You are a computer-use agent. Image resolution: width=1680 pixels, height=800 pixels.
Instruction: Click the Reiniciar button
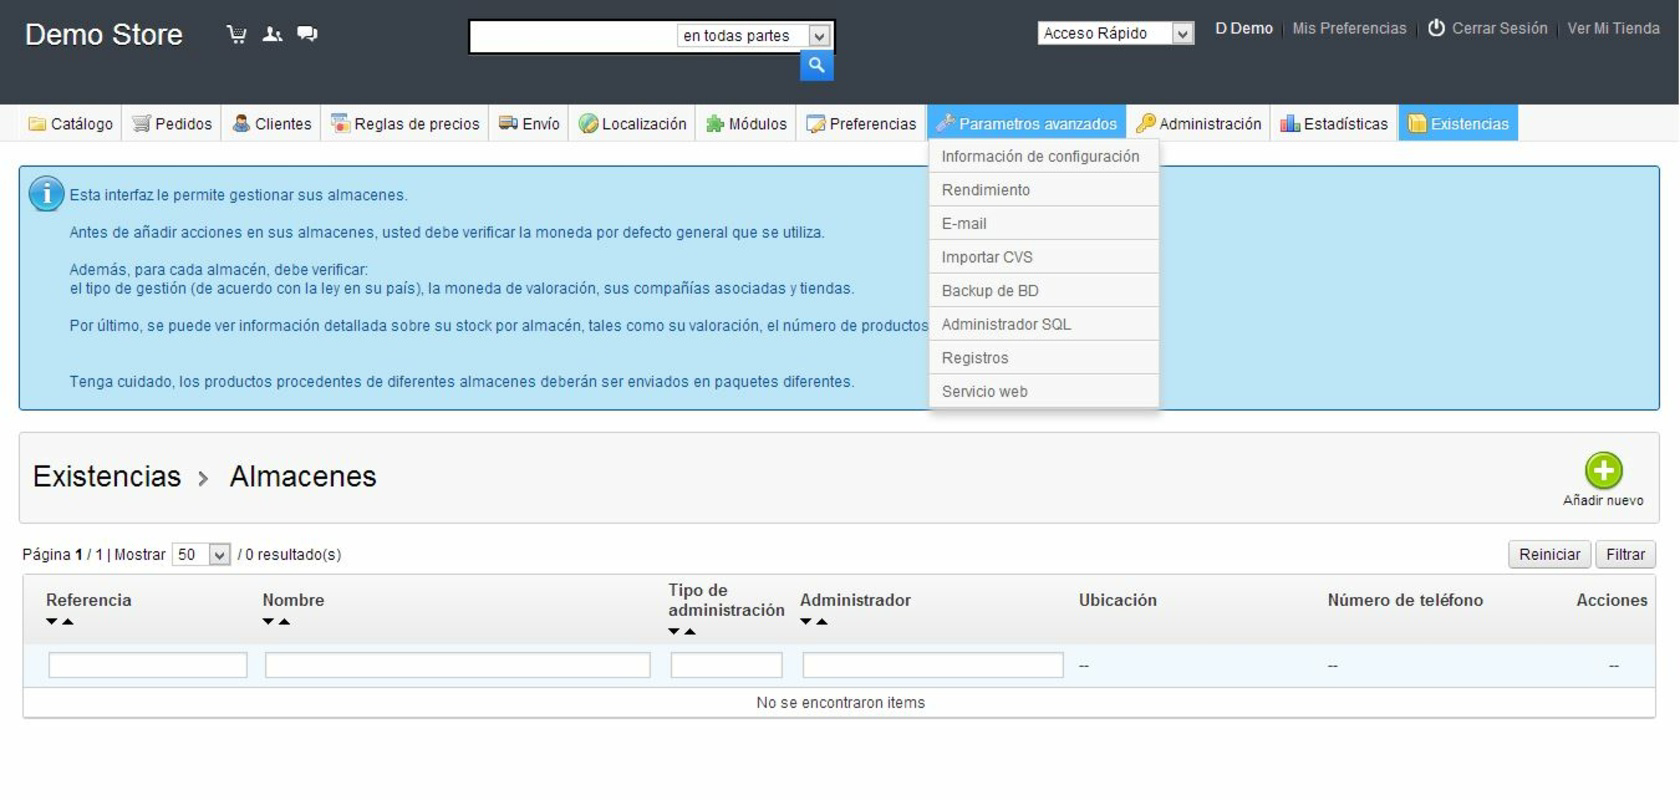(1549, 554)
